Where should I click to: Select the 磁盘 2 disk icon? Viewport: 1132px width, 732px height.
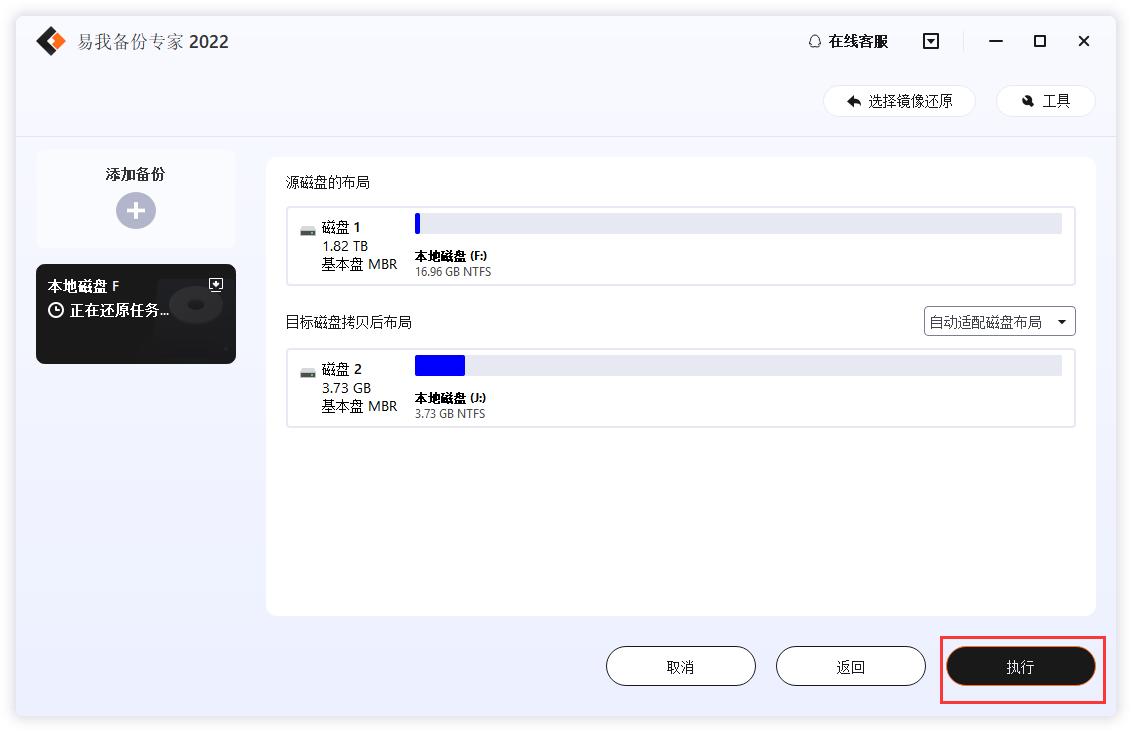[308, 372]
